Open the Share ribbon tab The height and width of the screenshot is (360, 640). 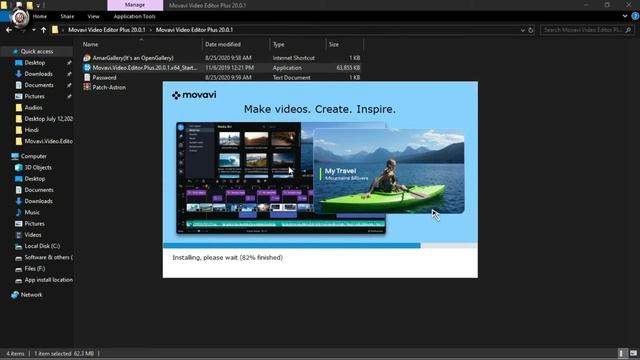[x=67, y=16]
